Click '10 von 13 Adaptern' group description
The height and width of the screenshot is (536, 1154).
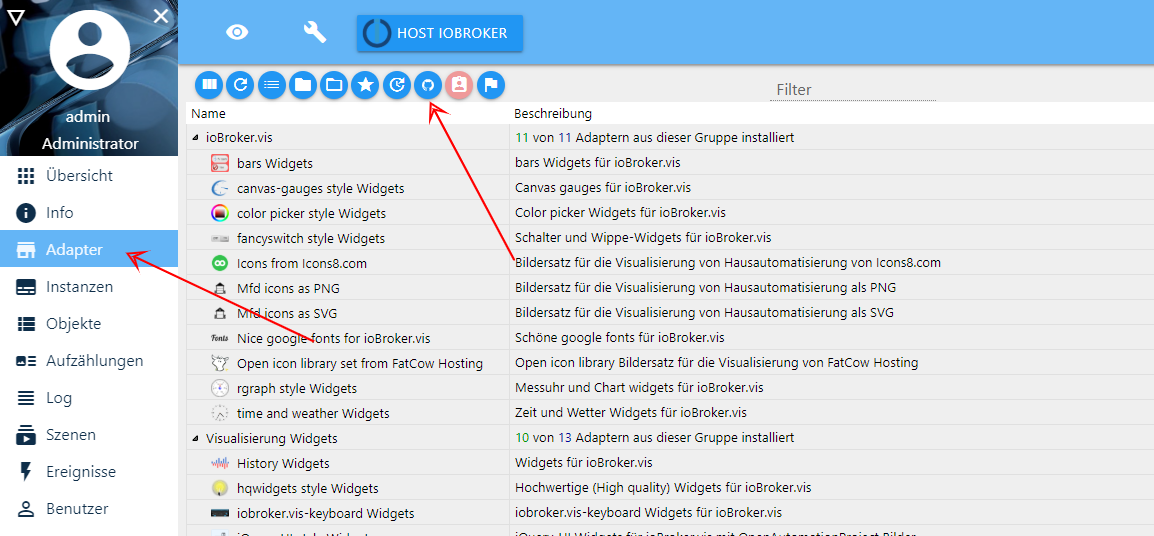[654, 438]
